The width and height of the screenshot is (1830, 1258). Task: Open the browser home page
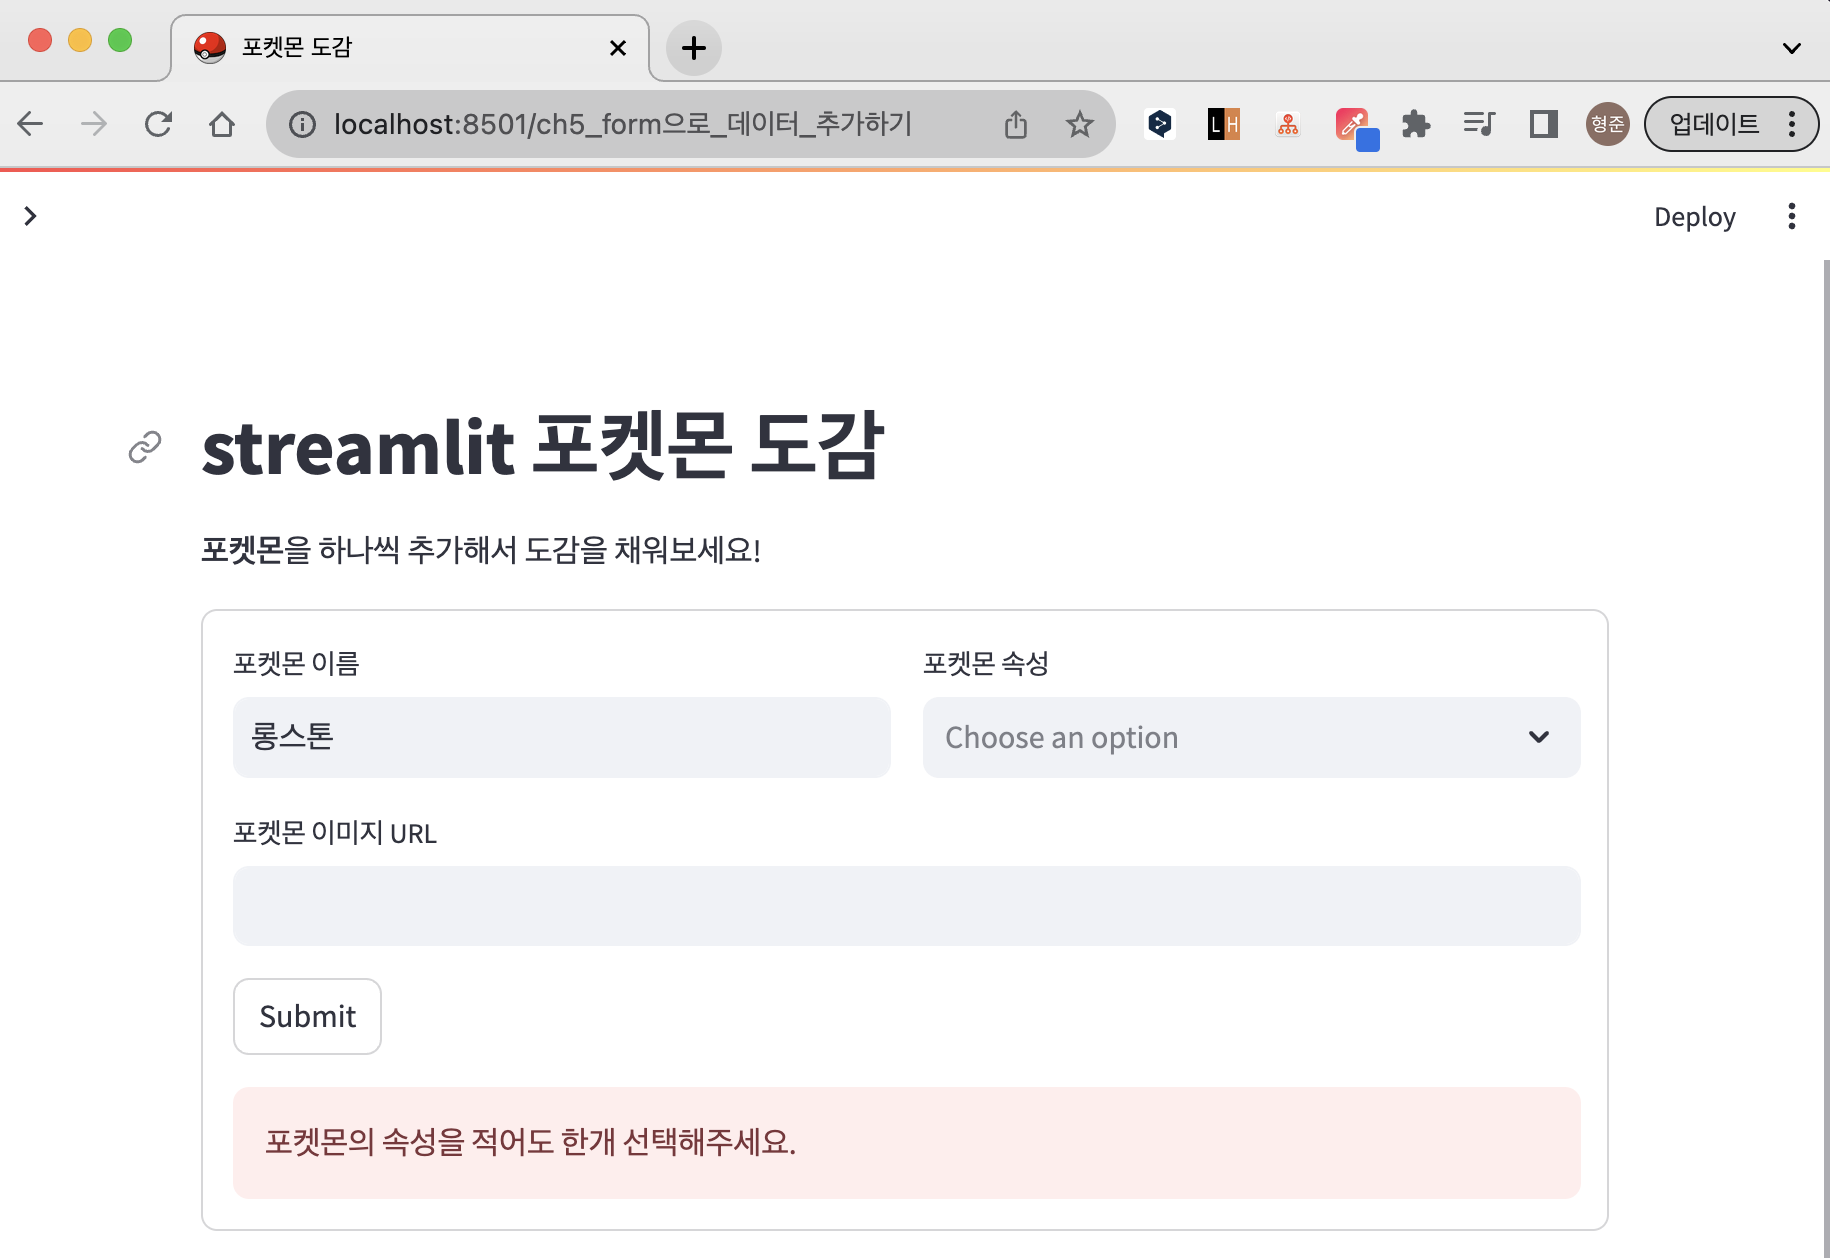pos(222,124)
